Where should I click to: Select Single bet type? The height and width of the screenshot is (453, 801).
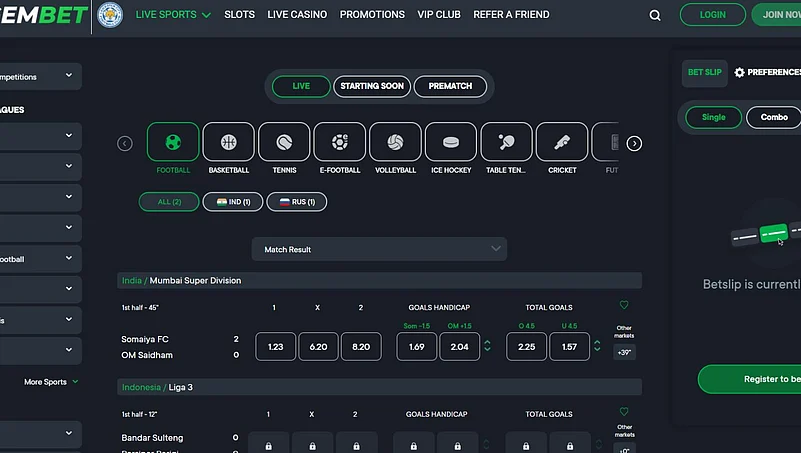[x=713, y=117]
